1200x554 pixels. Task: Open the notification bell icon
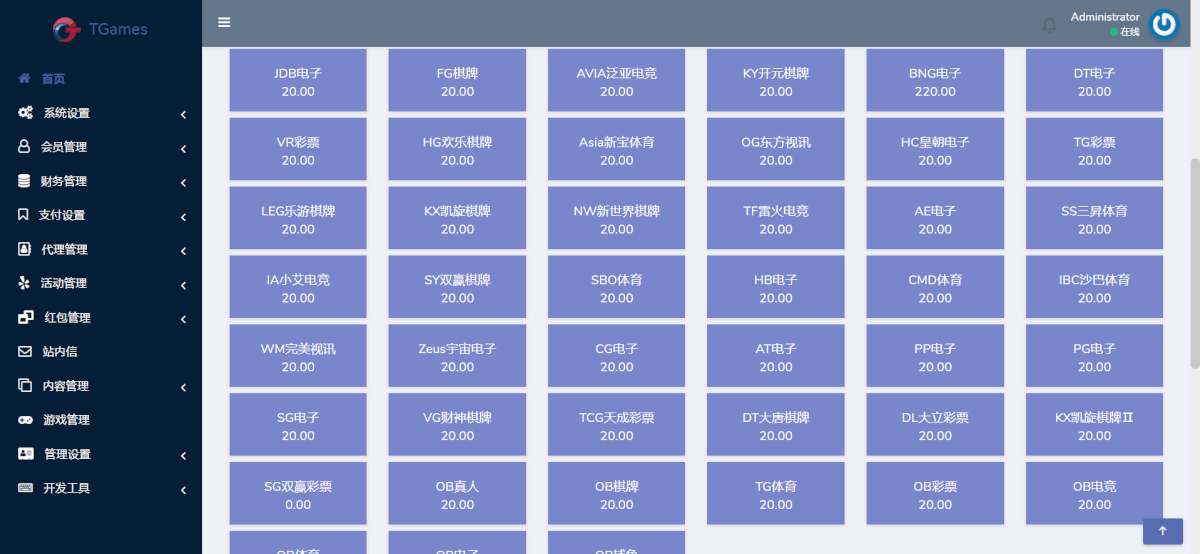click(1049, 25)
